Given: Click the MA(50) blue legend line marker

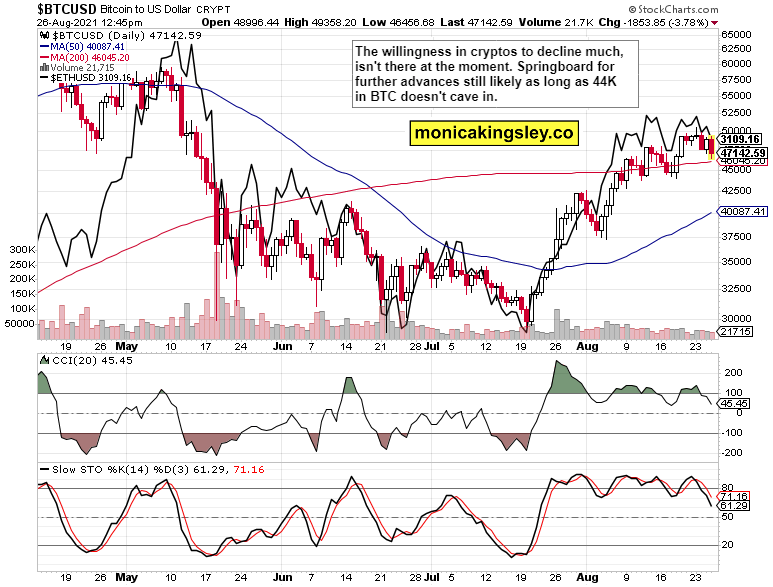Looking at the screenshot, I should click(44, 46).
